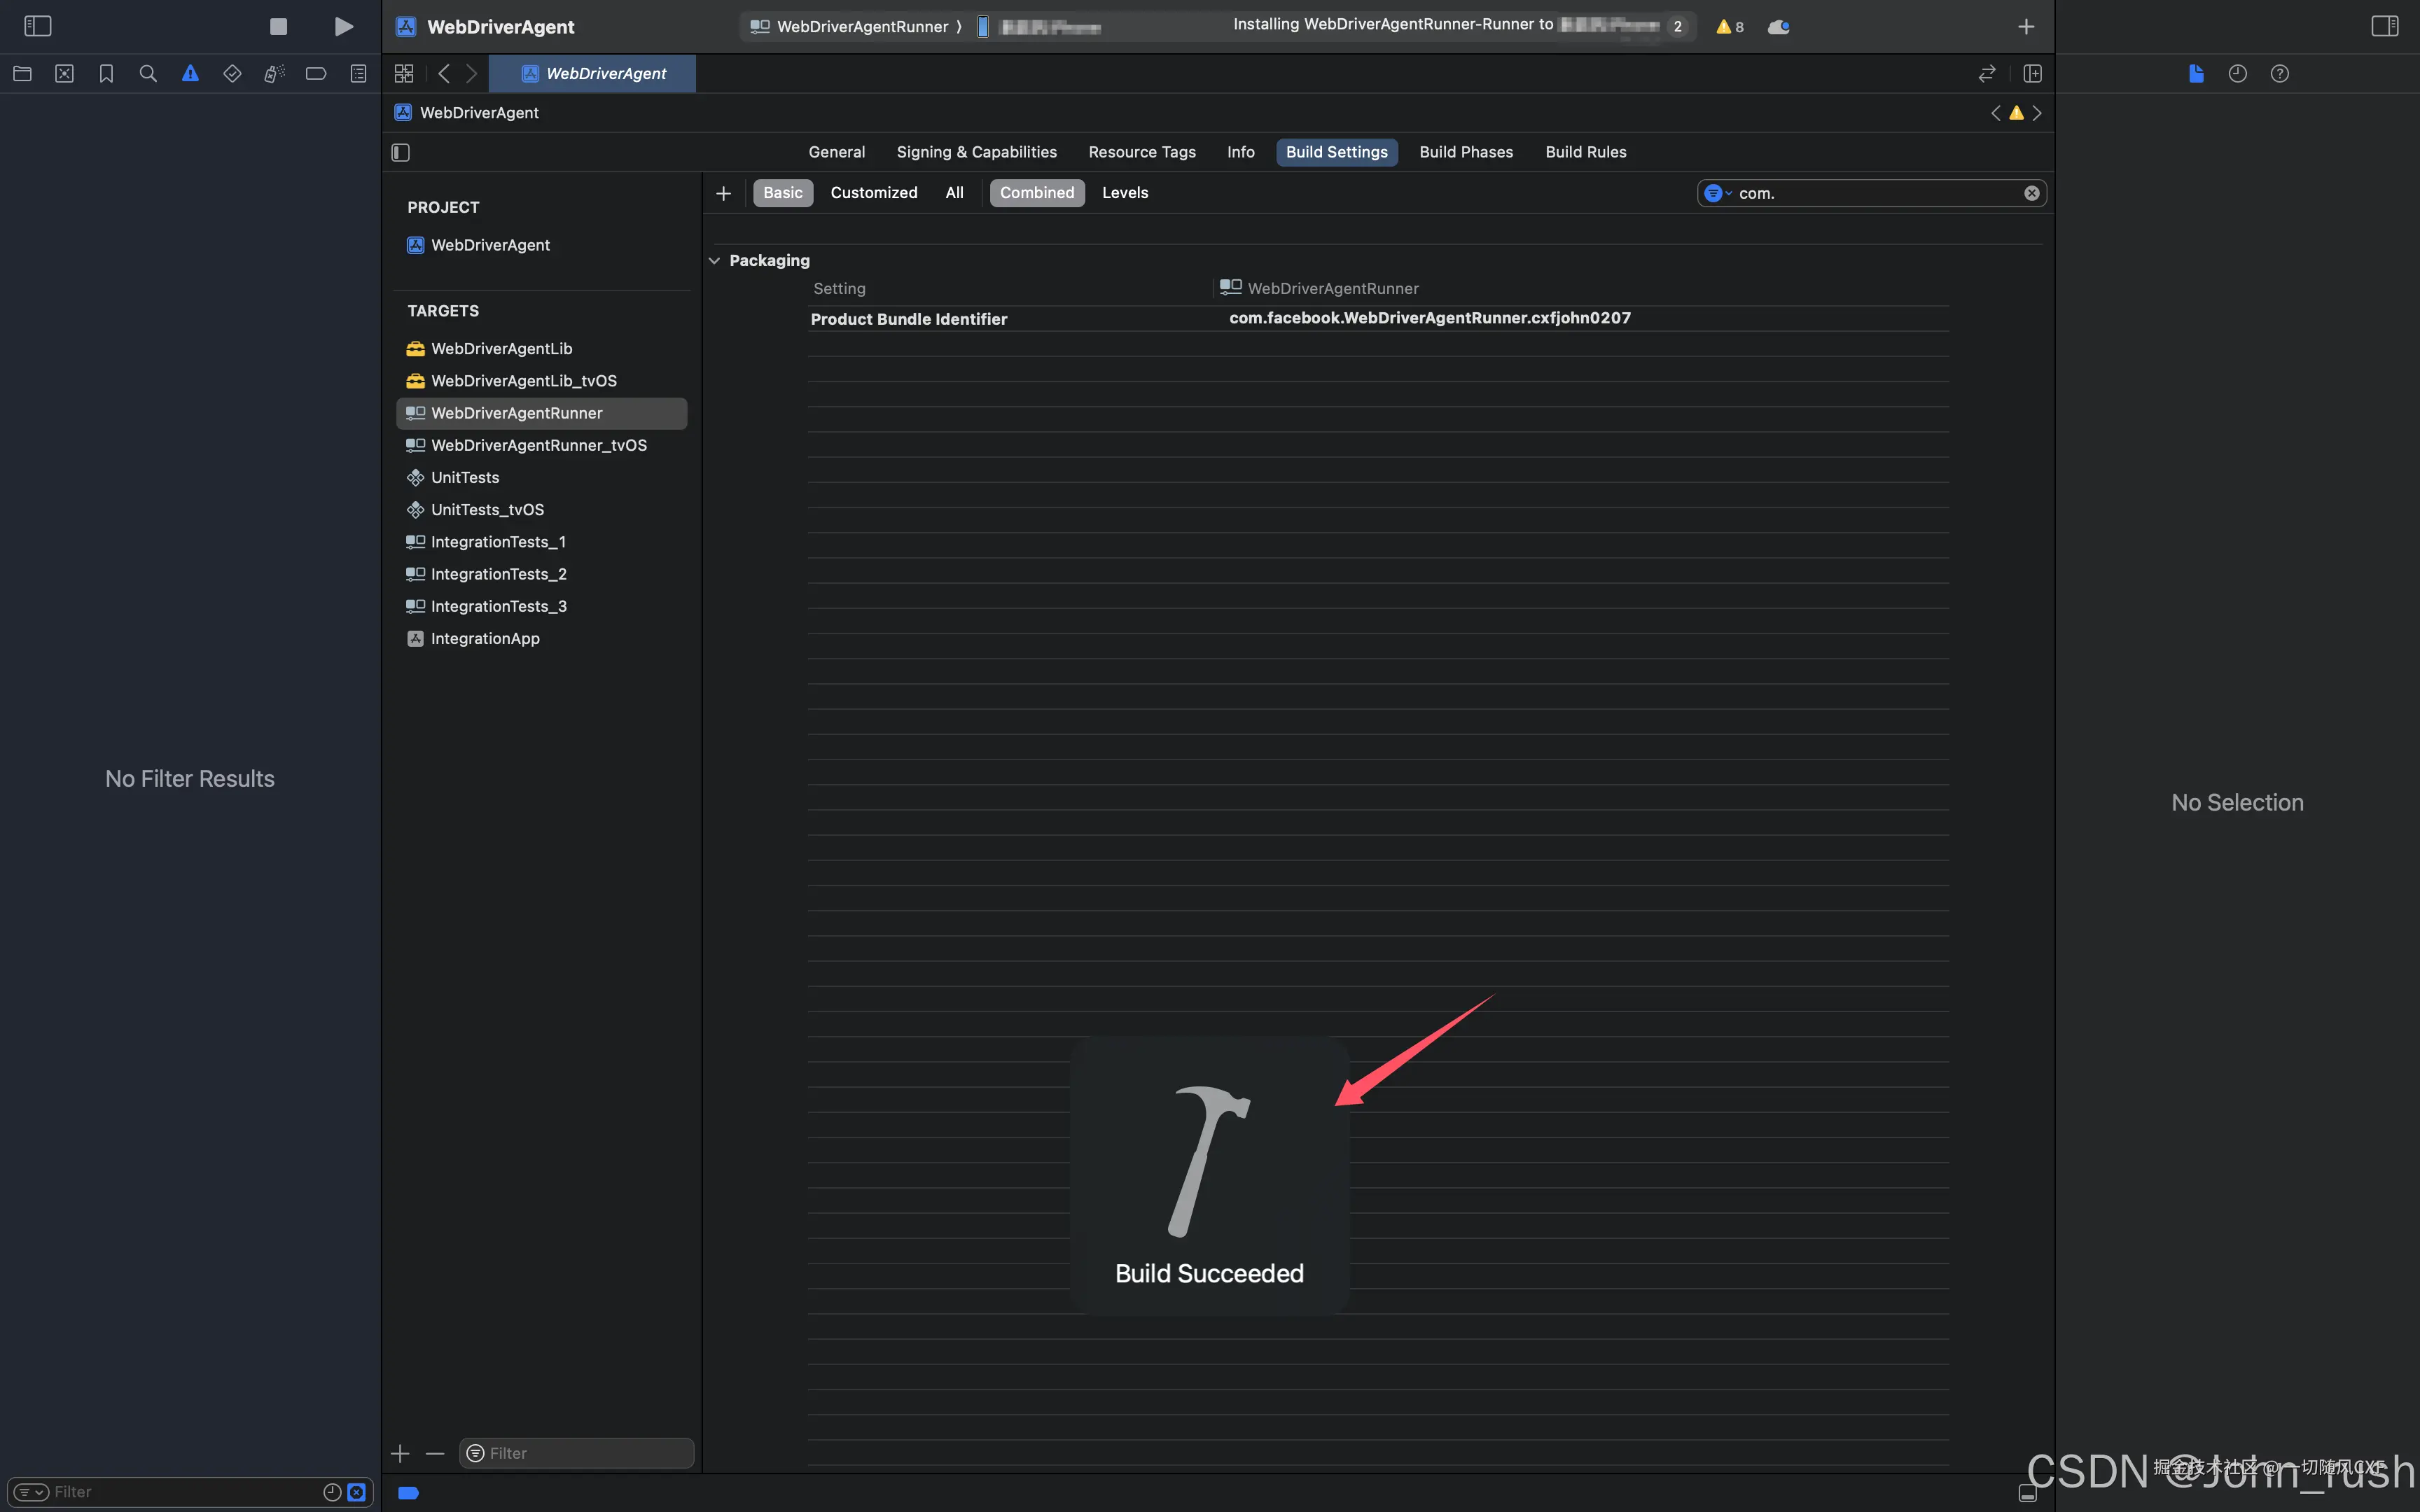2420x1512 pixels.
Task: Open the Find navigator magnifier icon
Action: [x=148, y=74]
